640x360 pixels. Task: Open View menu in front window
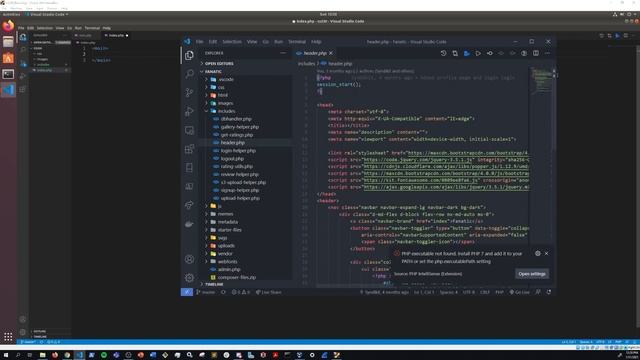click(252, 42)
